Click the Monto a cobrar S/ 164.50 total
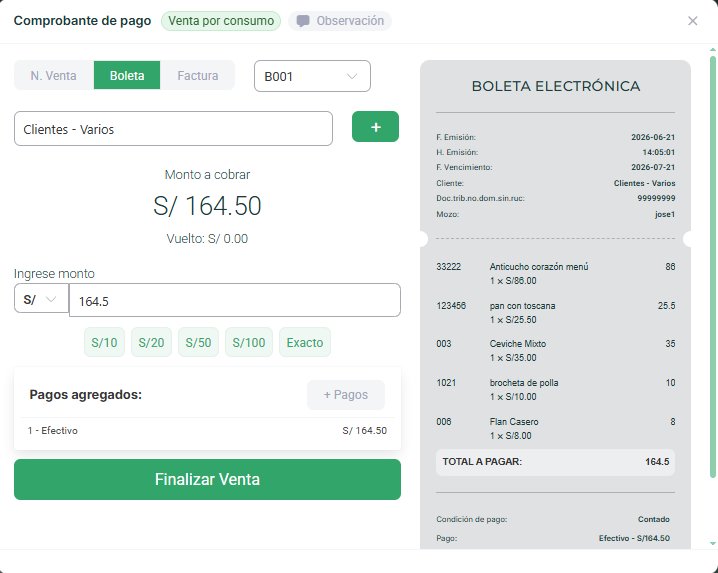718x573 pixels. (207, 206)
